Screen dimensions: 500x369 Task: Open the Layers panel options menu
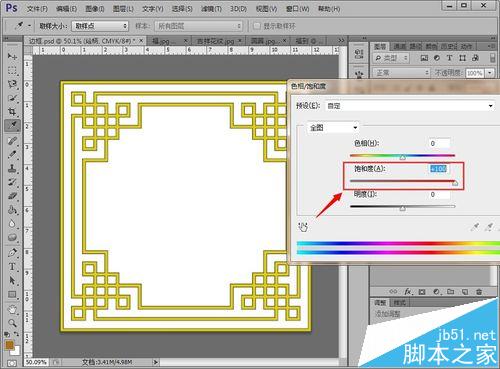tap(491, 46)
